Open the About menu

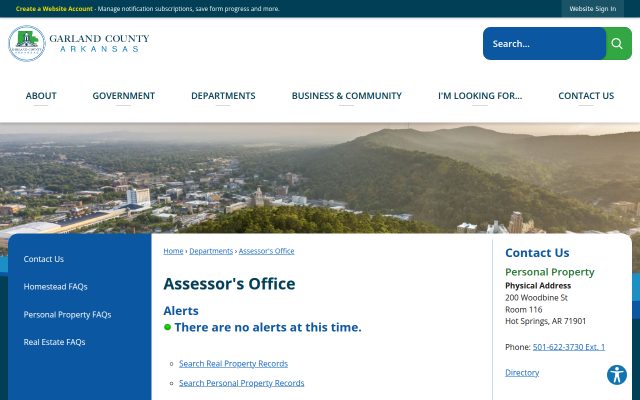(x=41, y=96)
